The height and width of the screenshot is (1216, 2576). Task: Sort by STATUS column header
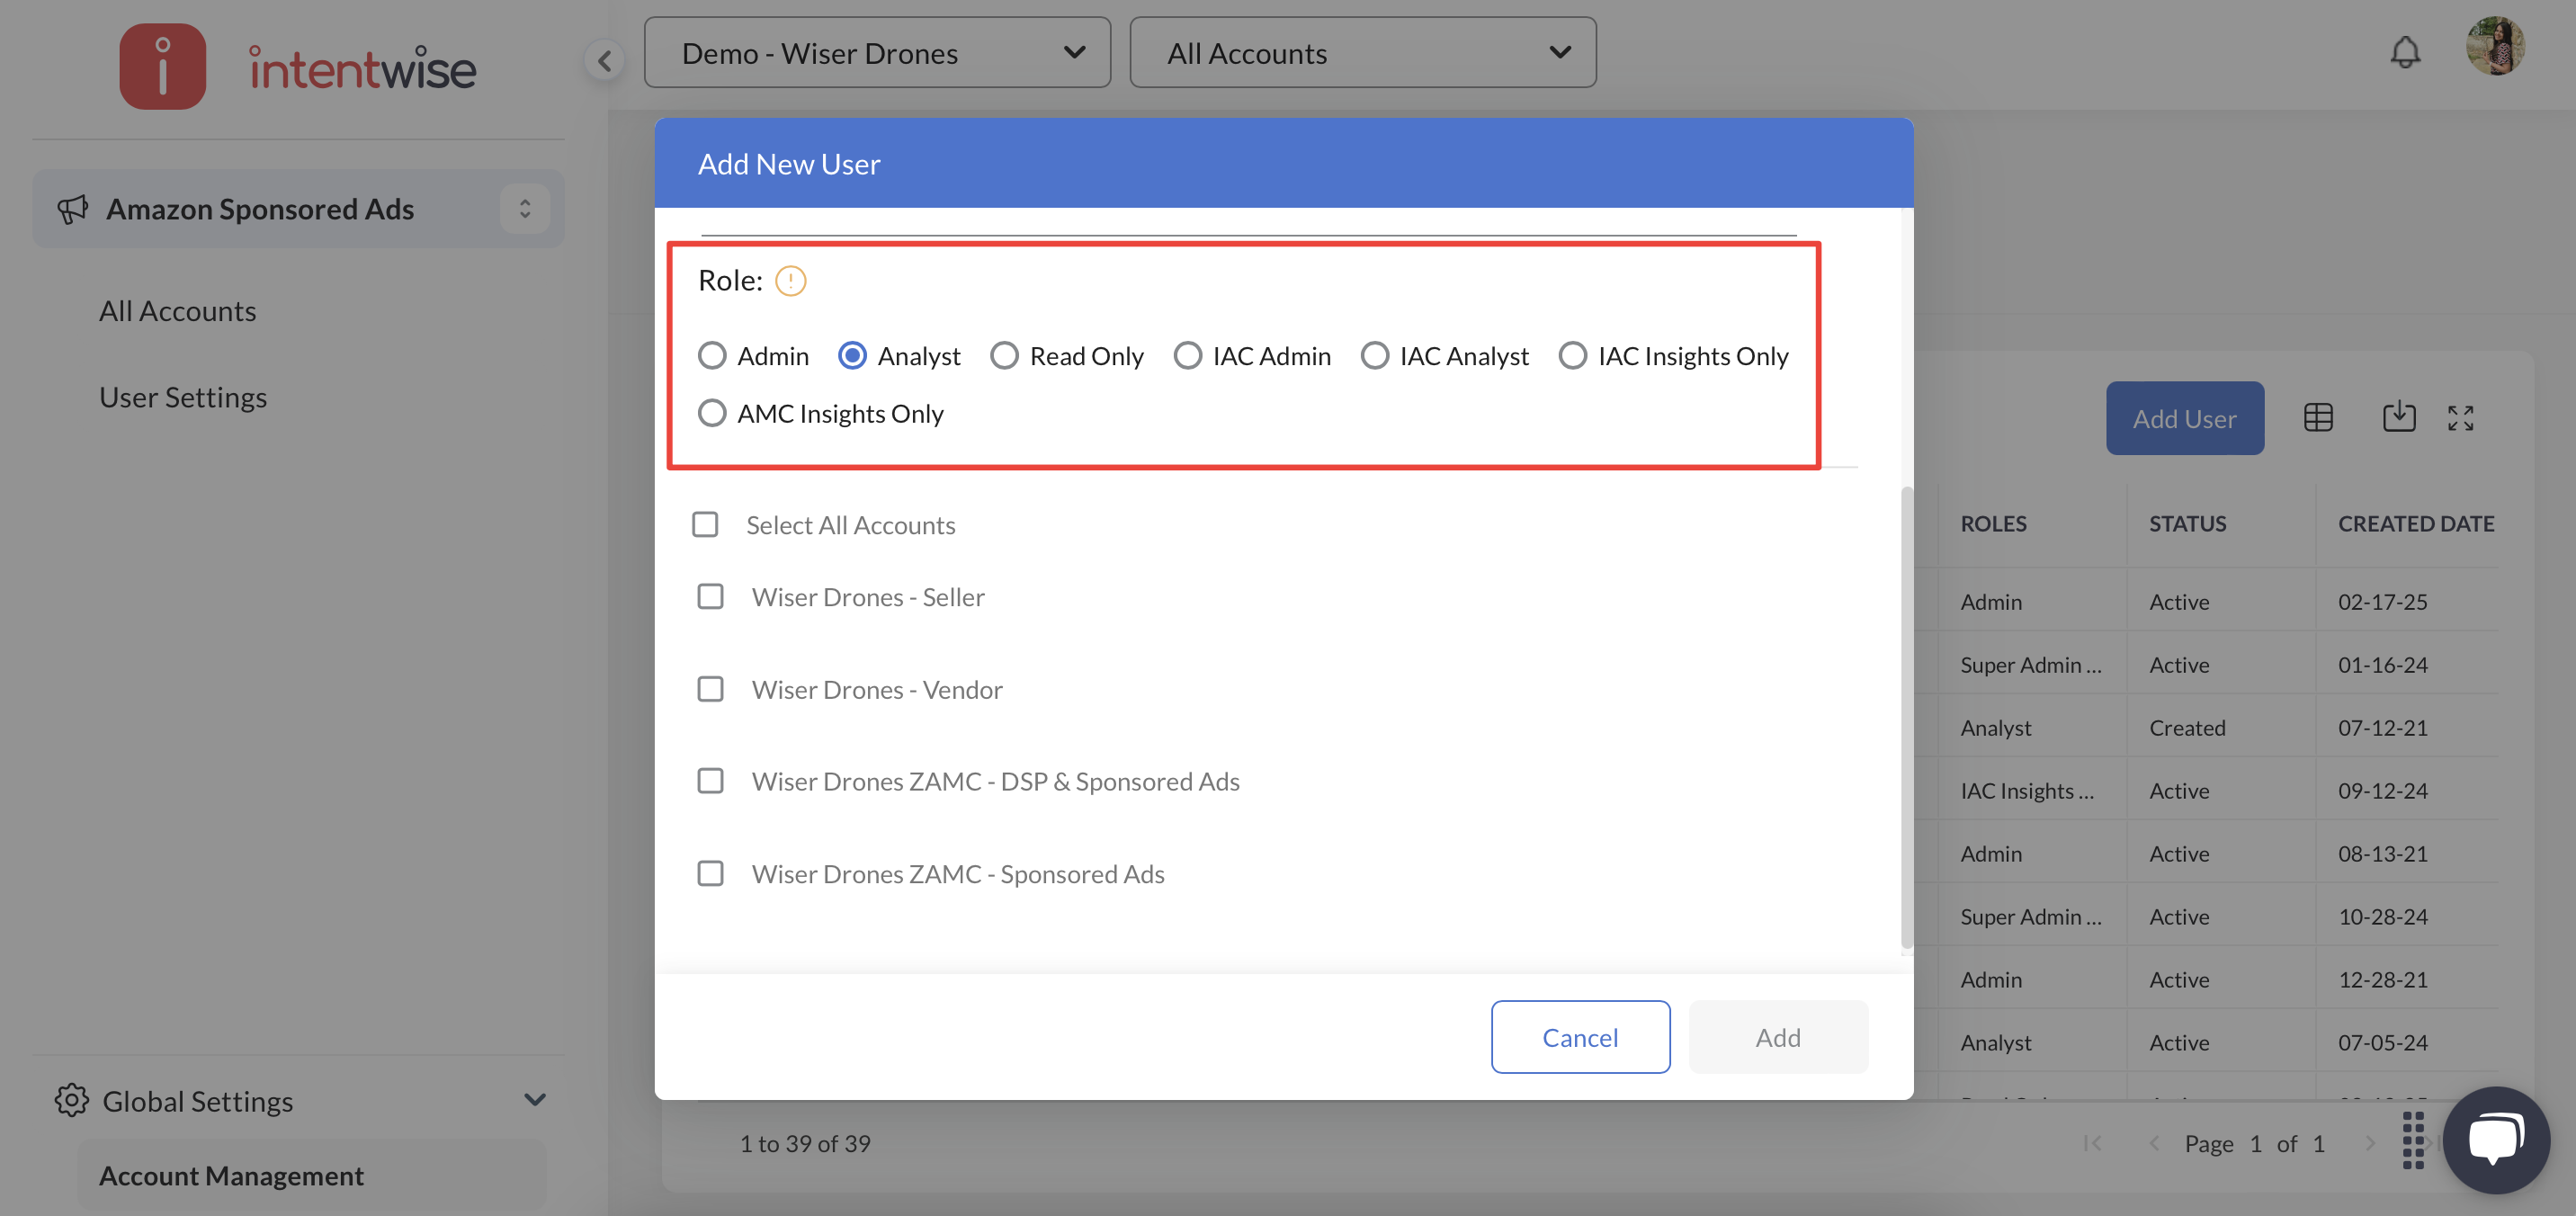point(2187,524)
